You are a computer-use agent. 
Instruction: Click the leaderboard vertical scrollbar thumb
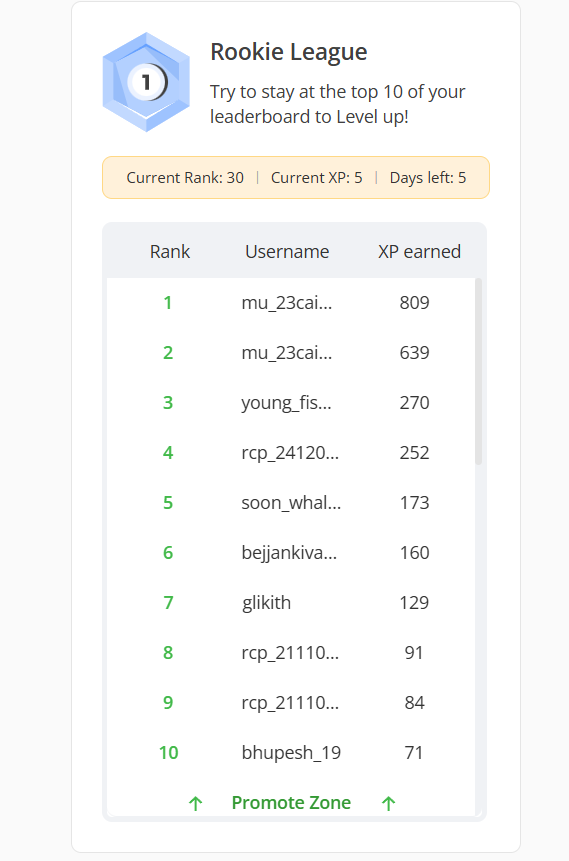pyautogui.click(x=478, y=372)
